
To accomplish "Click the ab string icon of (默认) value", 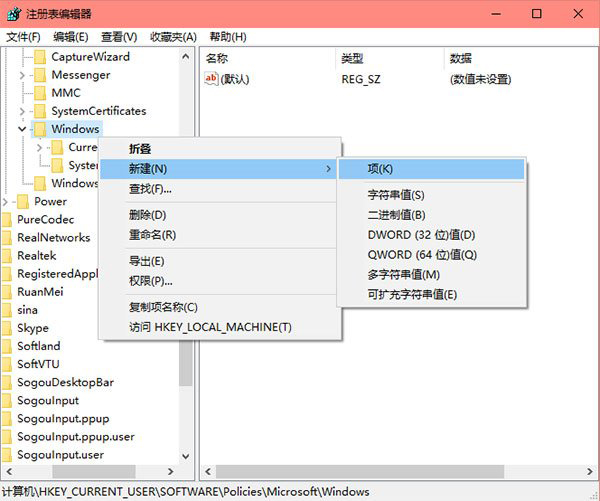I will pyautogui.click(x=211, y=79).
